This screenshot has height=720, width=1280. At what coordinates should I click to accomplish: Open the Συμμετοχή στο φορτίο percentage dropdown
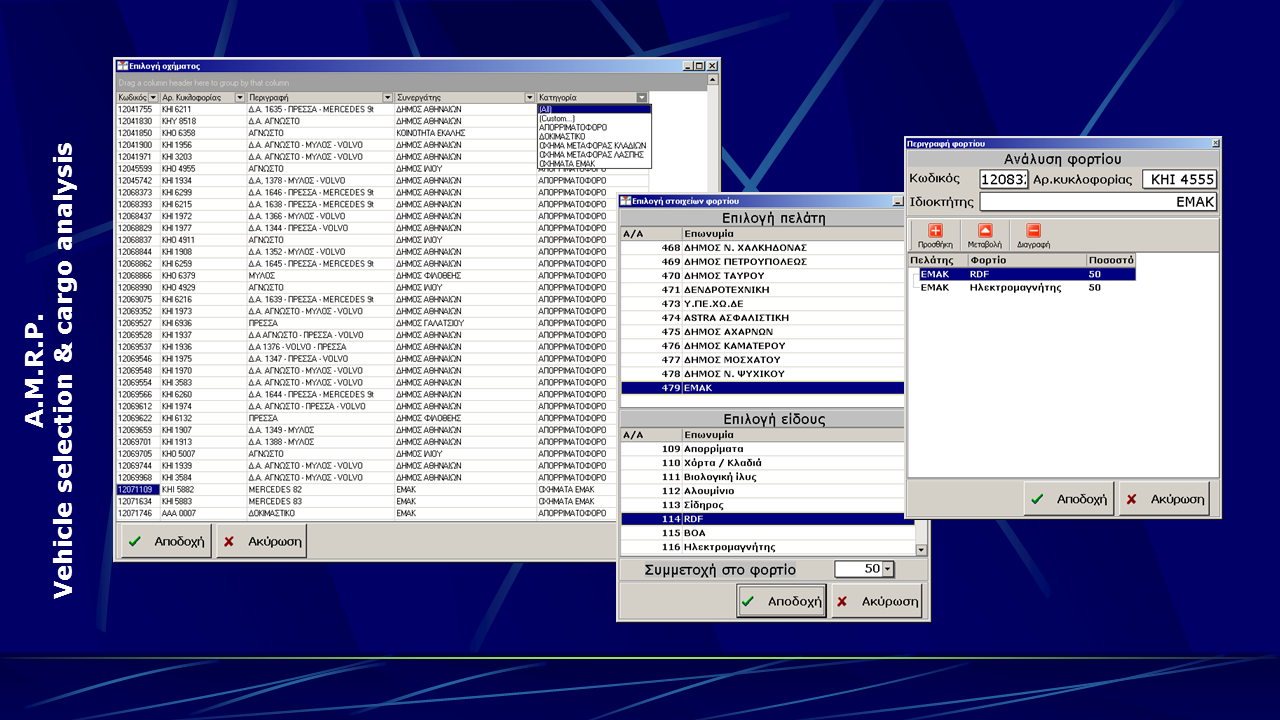pos(887,569)
